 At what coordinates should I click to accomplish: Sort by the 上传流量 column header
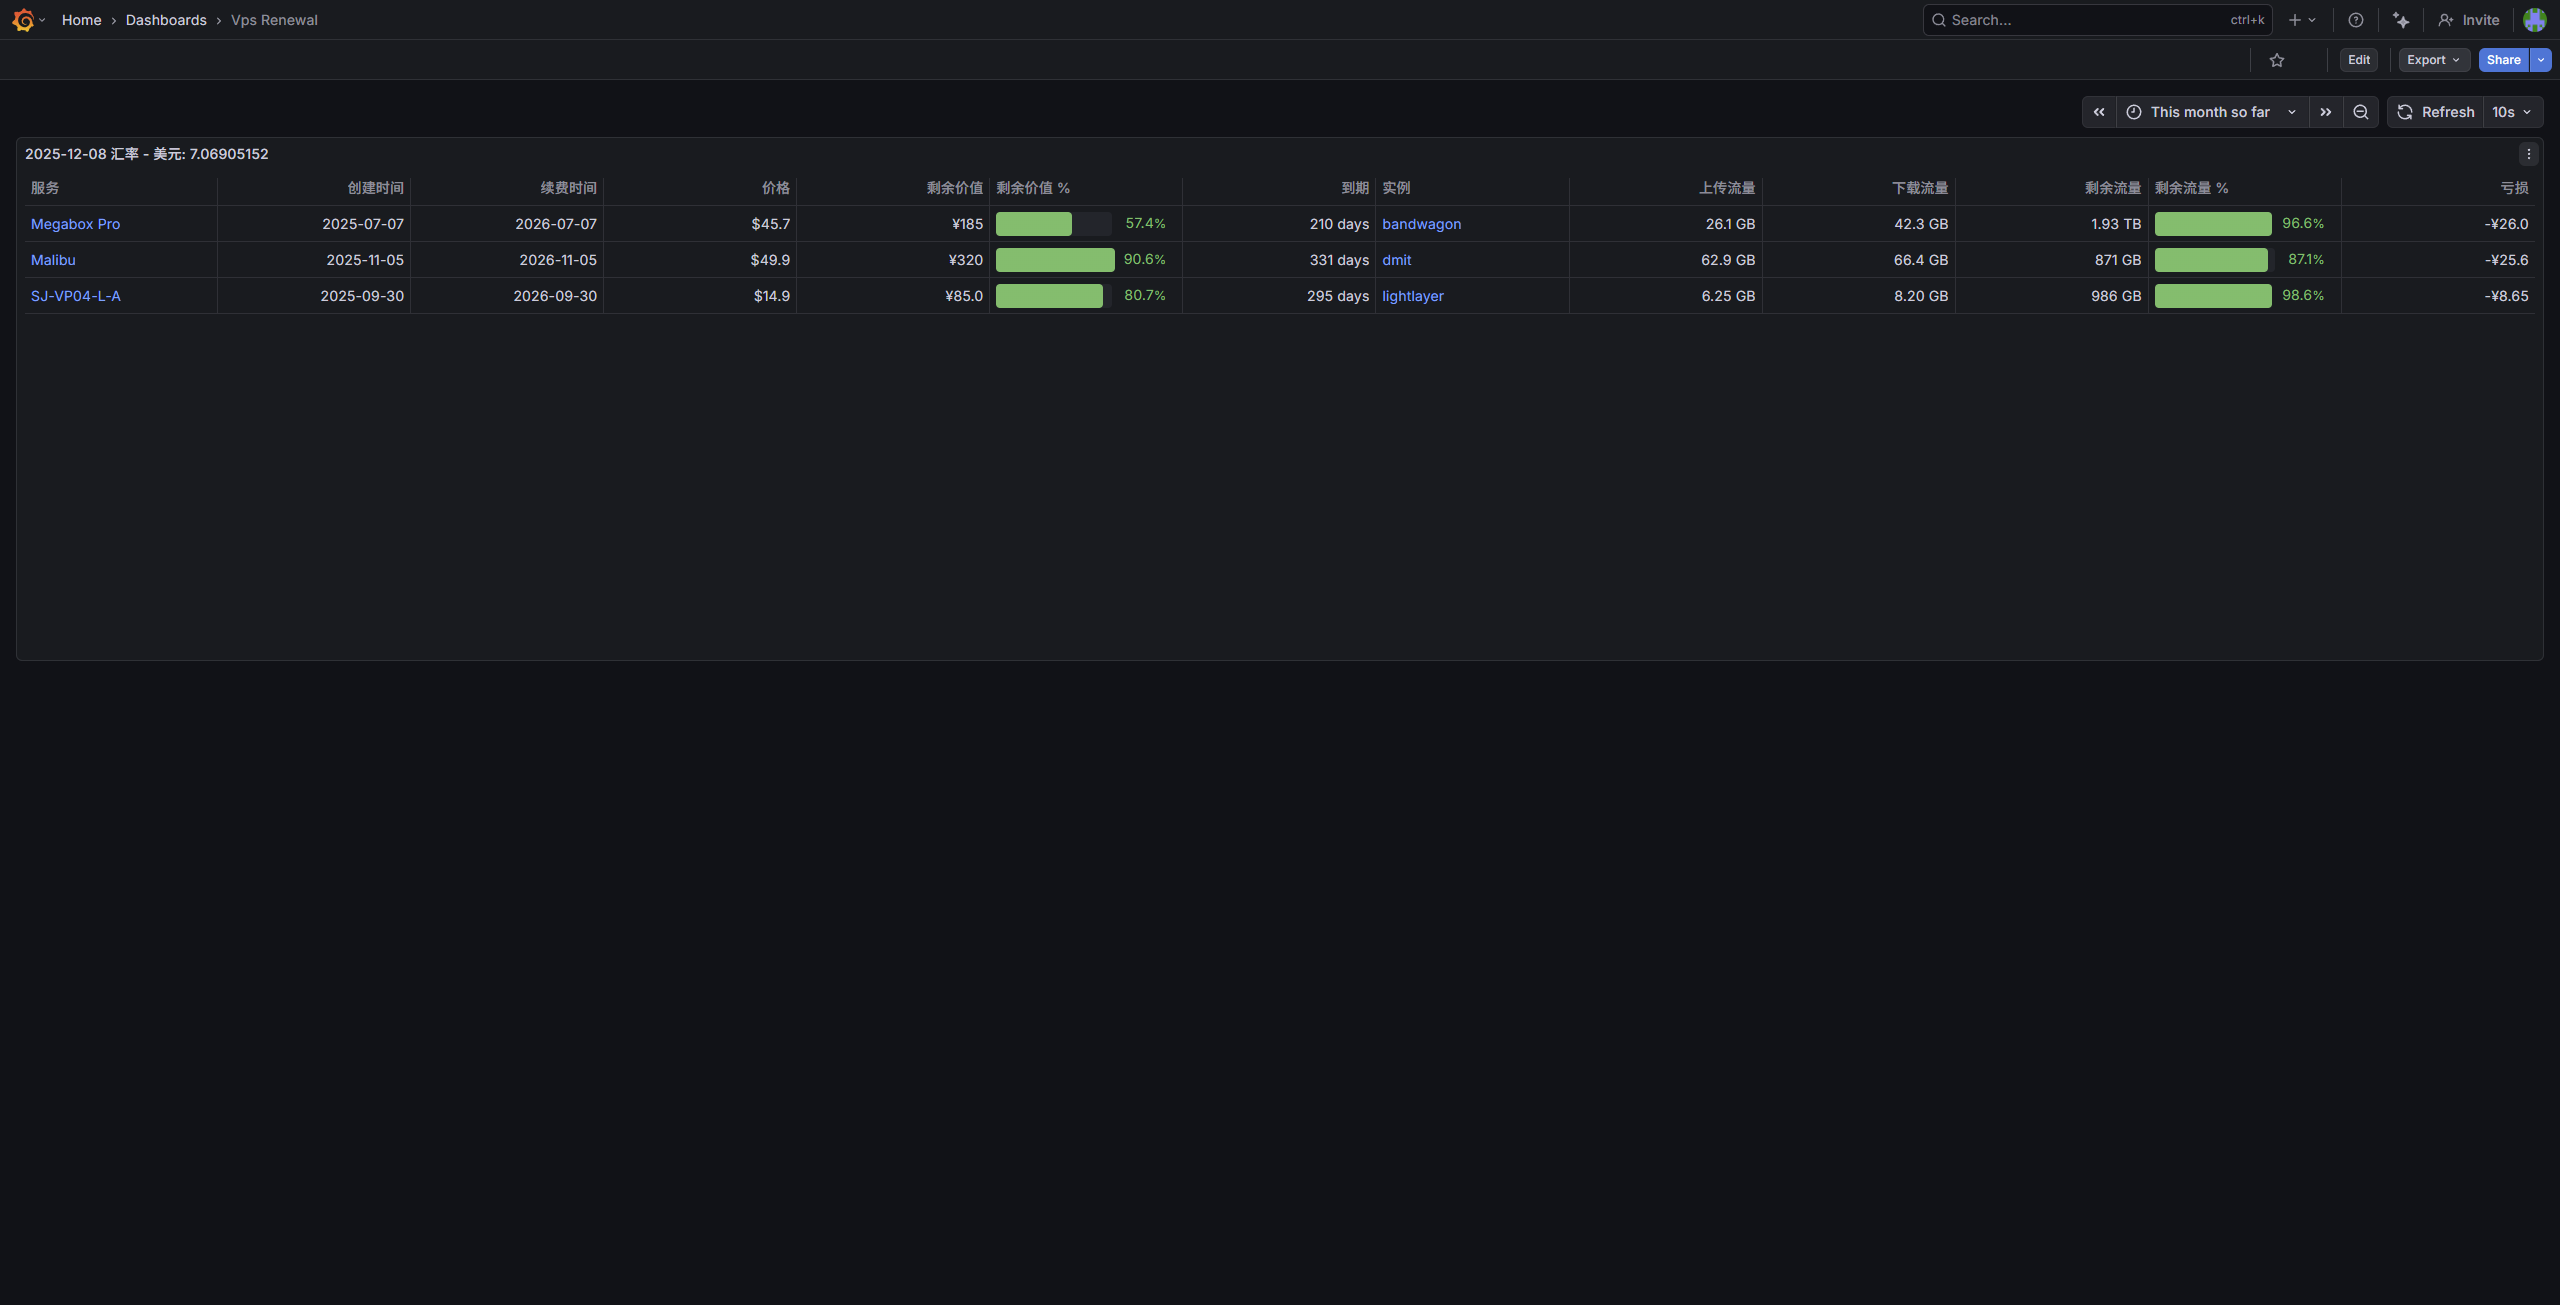(x=1727, y=188)
